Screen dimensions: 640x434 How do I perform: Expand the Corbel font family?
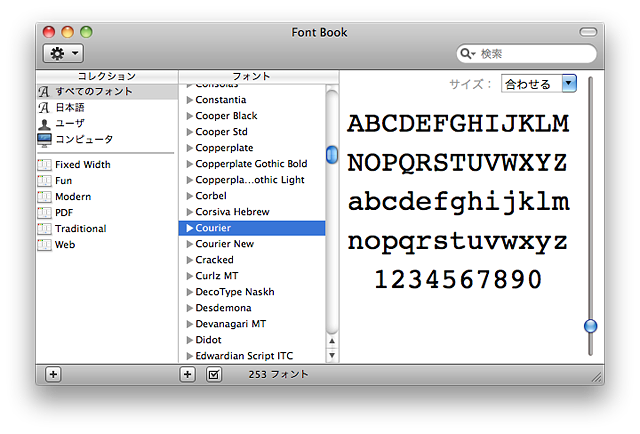point(189,196)
